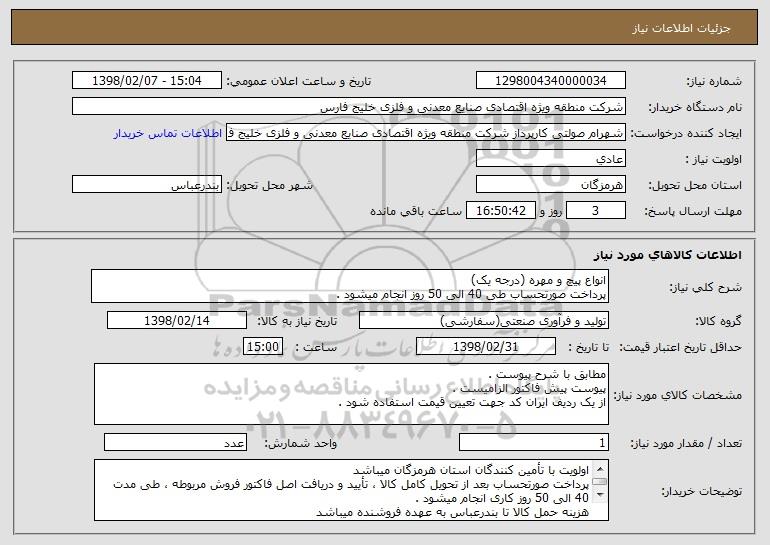Click the label توضیحات خریدار

(701, 491)
